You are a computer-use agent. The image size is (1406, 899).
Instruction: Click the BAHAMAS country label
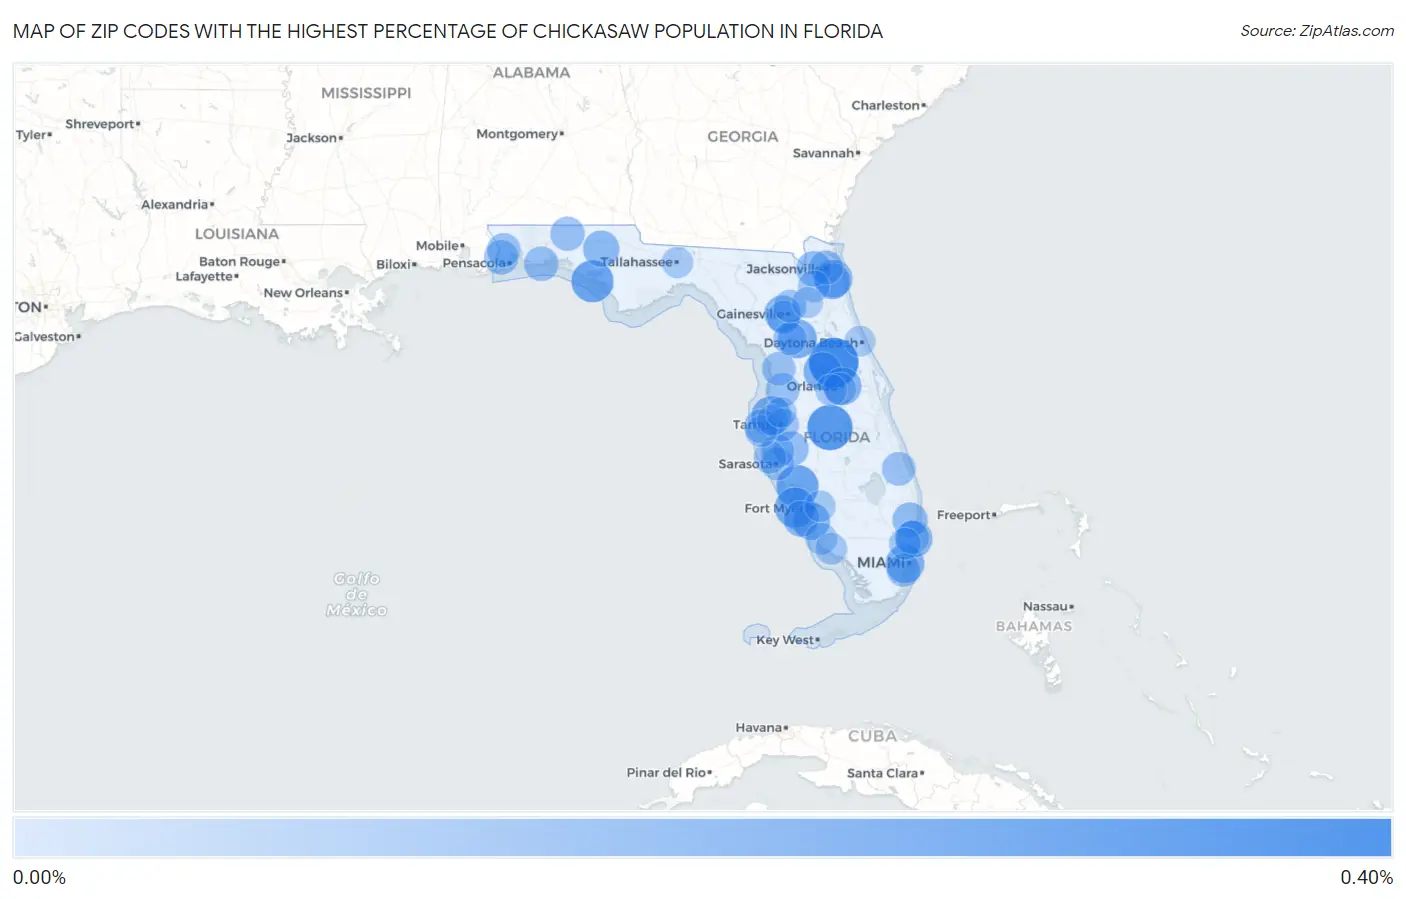coord(1034,626)
